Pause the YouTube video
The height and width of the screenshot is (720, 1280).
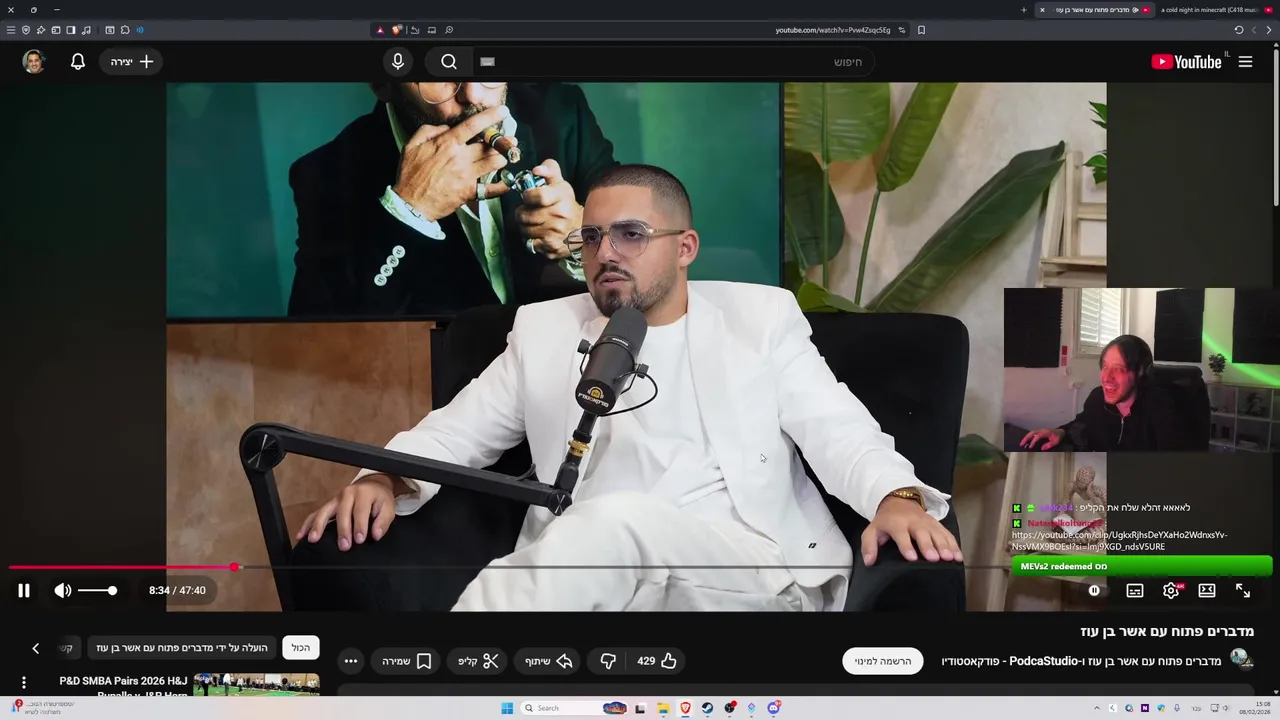[x=24, y=591]
